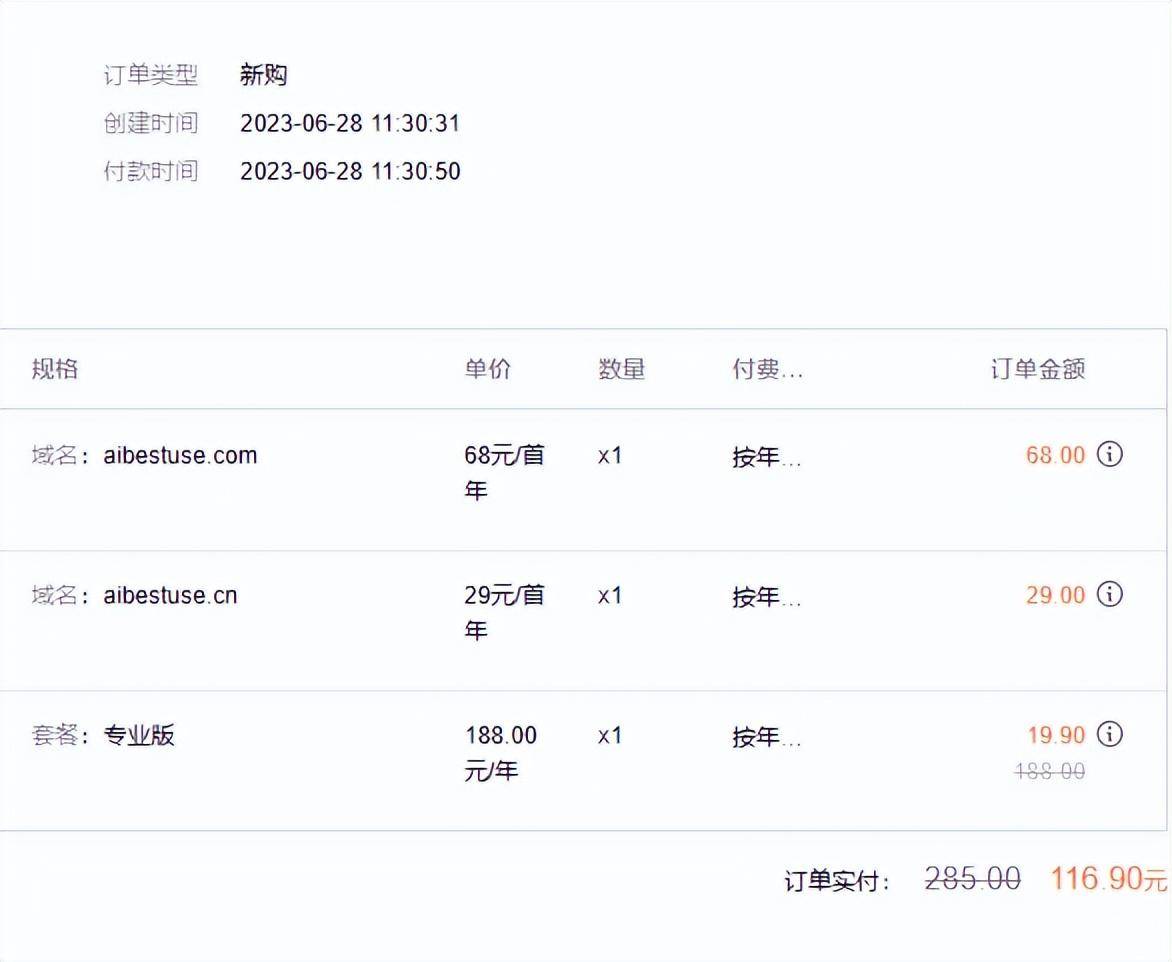Click the creation time 2023-06-28 11:30:31
The height and width of the screenshot is (962, 1172).
[x=350, y=123]
